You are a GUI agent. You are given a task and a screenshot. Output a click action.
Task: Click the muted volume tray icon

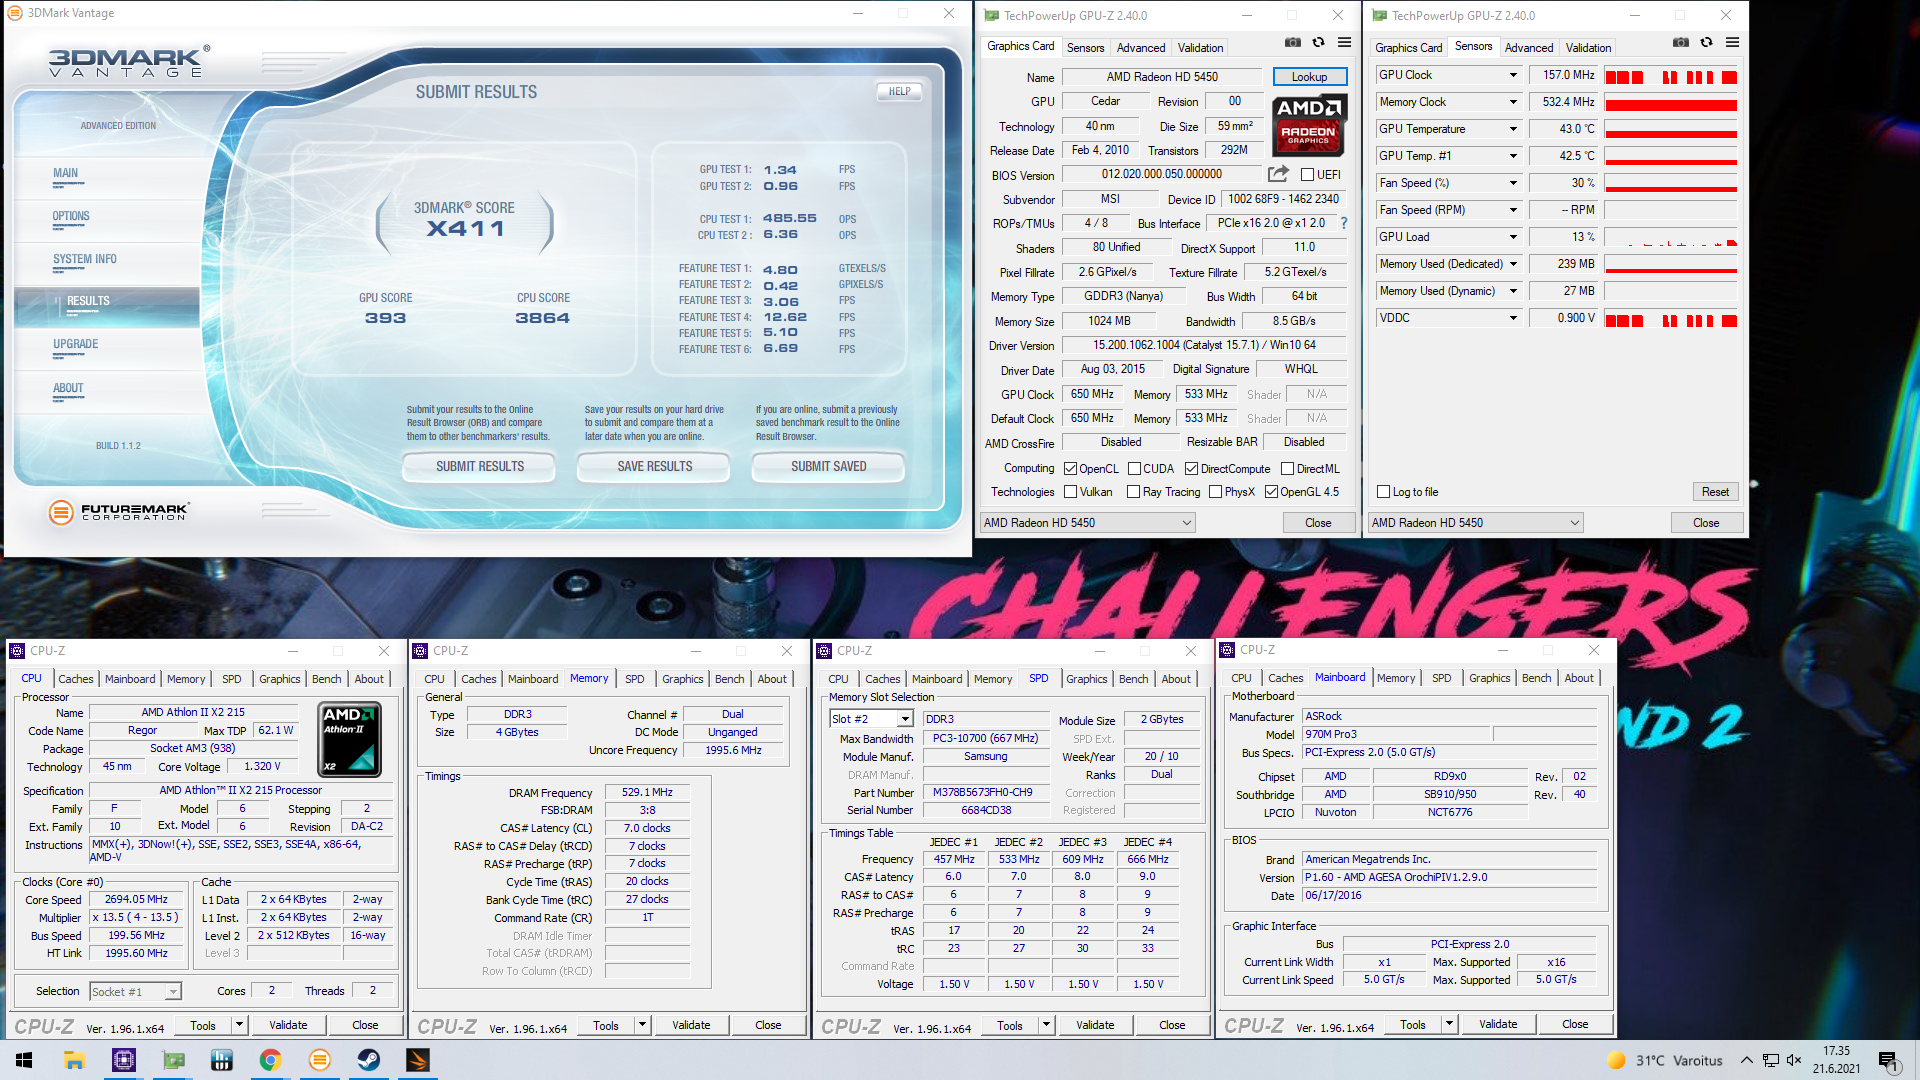(x=1794, y=1060)
